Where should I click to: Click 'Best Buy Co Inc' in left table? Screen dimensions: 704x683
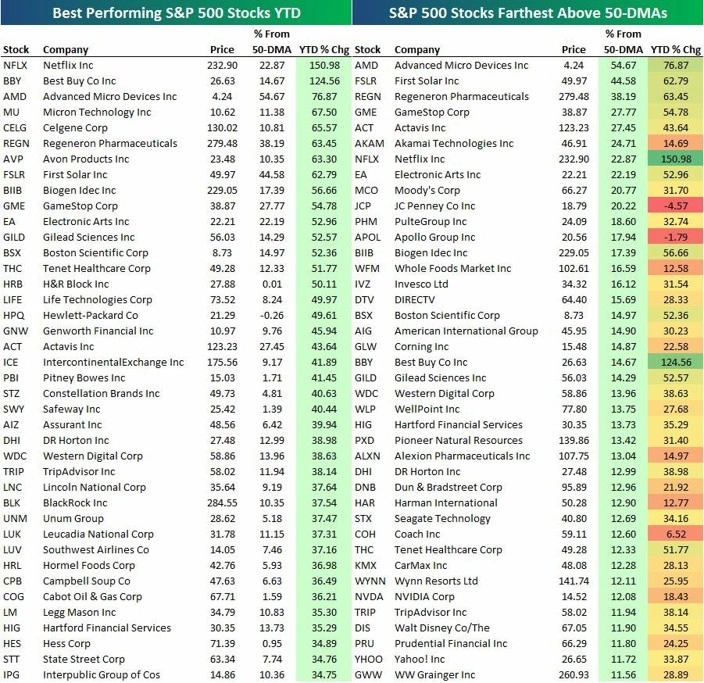point(79,81)
